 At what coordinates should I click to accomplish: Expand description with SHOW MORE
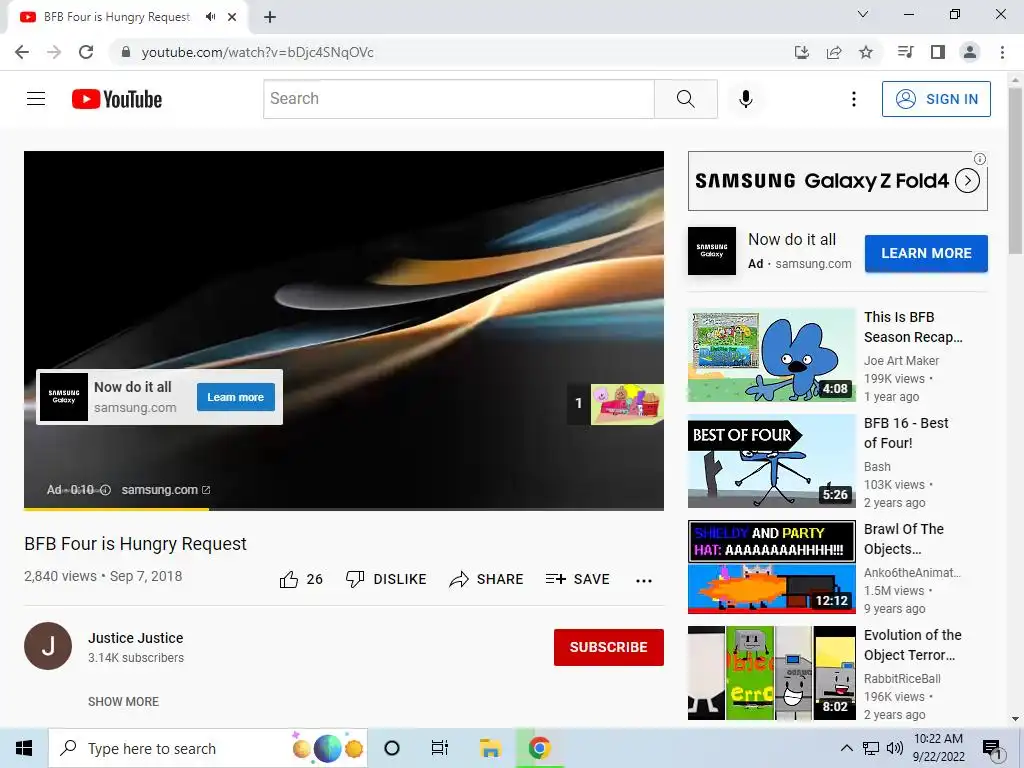coord(123,701)
